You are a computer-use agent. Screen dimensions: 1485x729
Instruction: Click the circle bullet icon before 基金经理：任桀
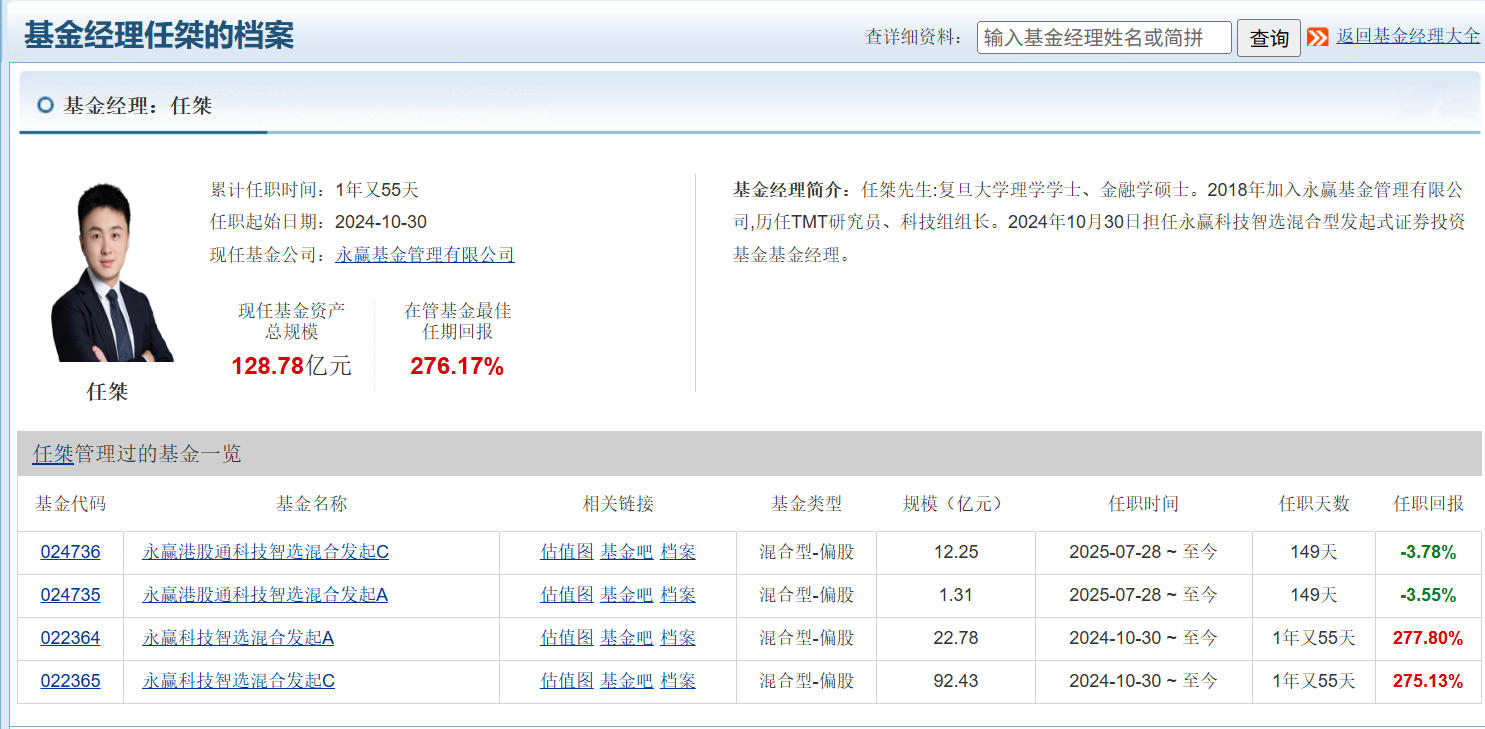[x=45, y=105]
